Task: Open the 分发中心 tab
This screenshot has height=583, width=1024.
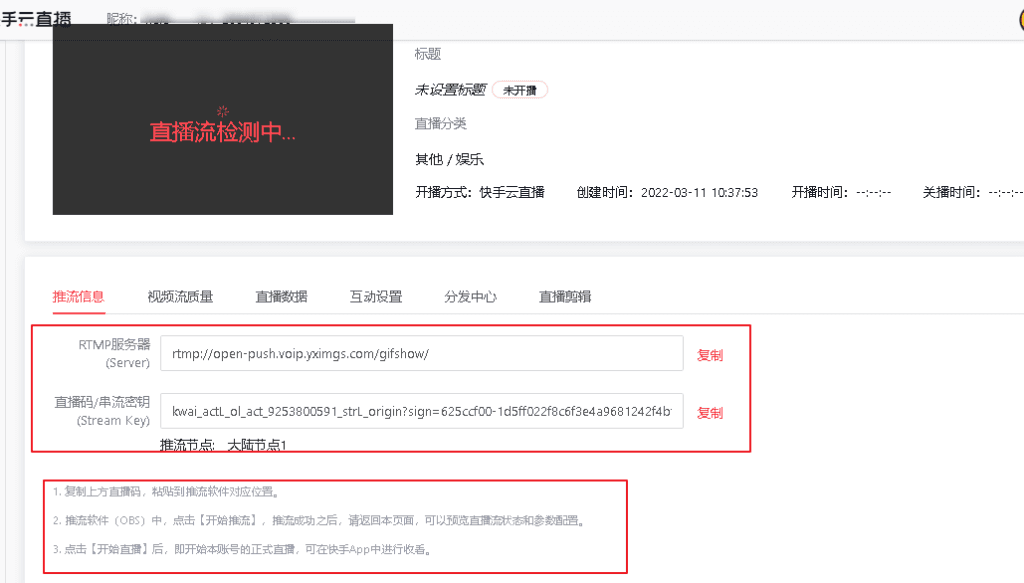Action: [470, 296]
